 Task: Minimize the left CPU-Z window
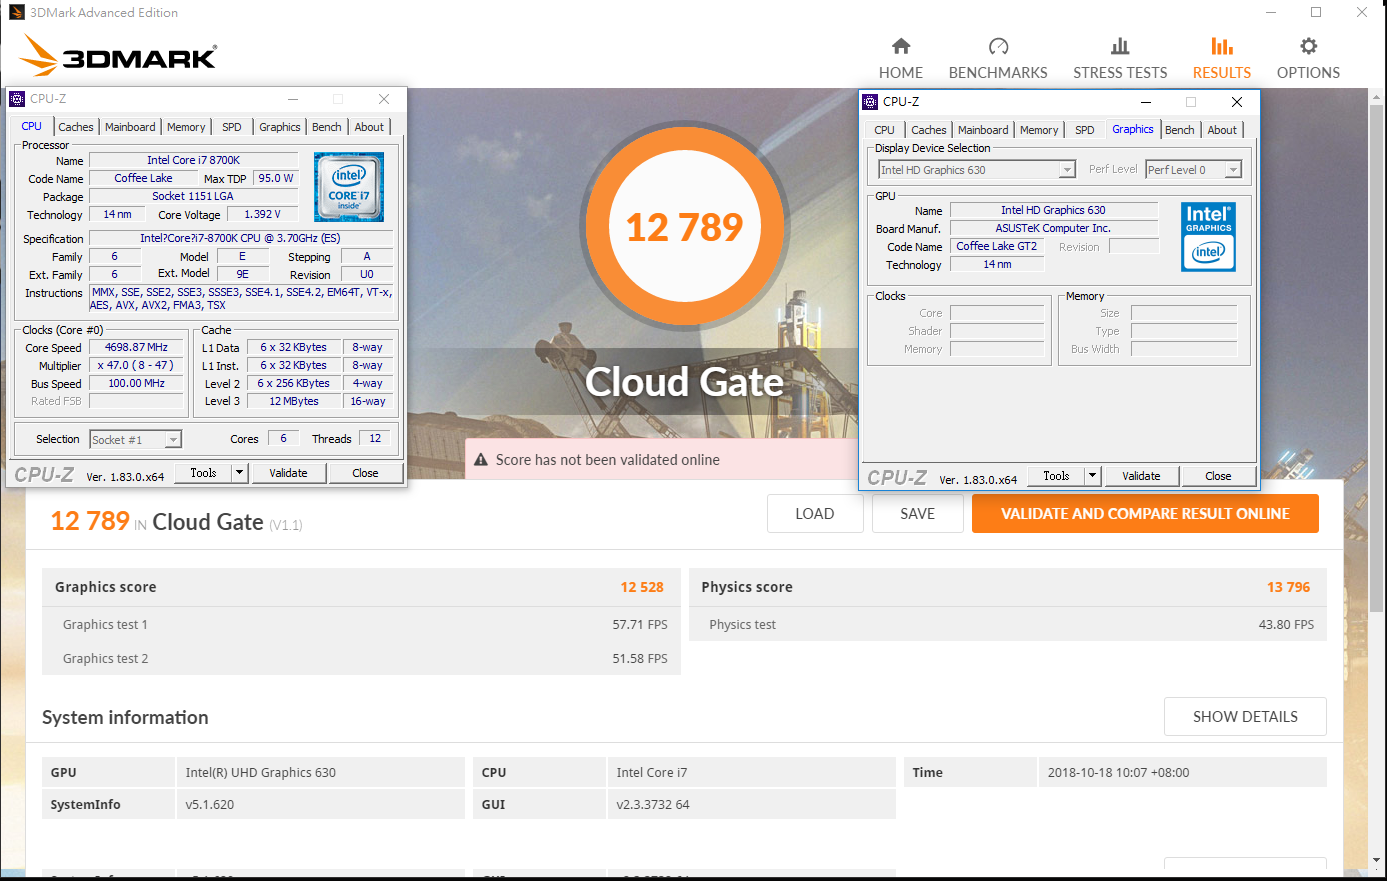[294, 99]
